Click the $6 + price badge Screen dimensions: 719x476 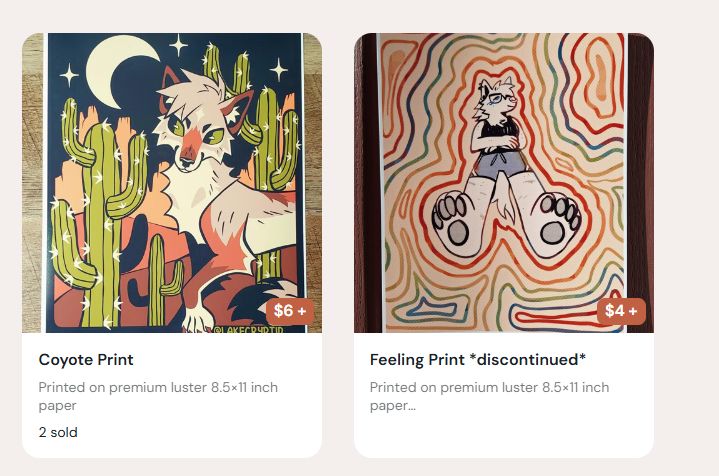(290, 311)
